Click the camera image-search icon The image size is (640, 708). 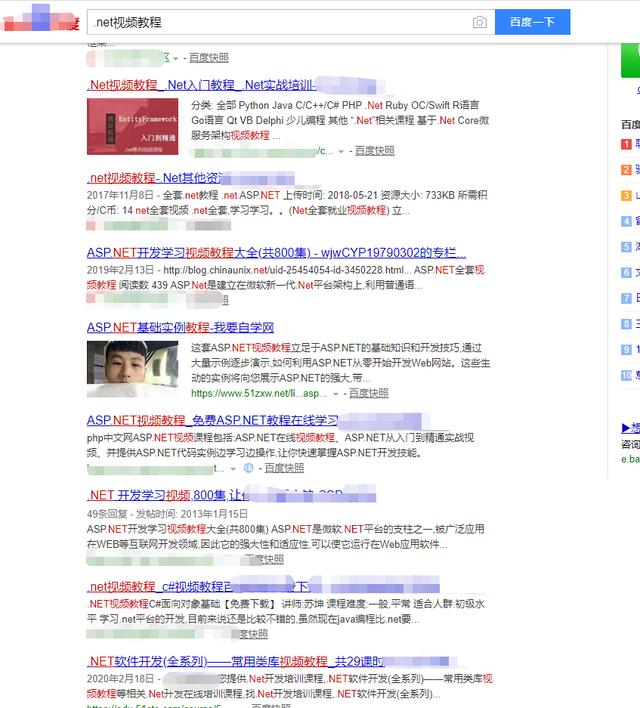[x=480, y=22]
